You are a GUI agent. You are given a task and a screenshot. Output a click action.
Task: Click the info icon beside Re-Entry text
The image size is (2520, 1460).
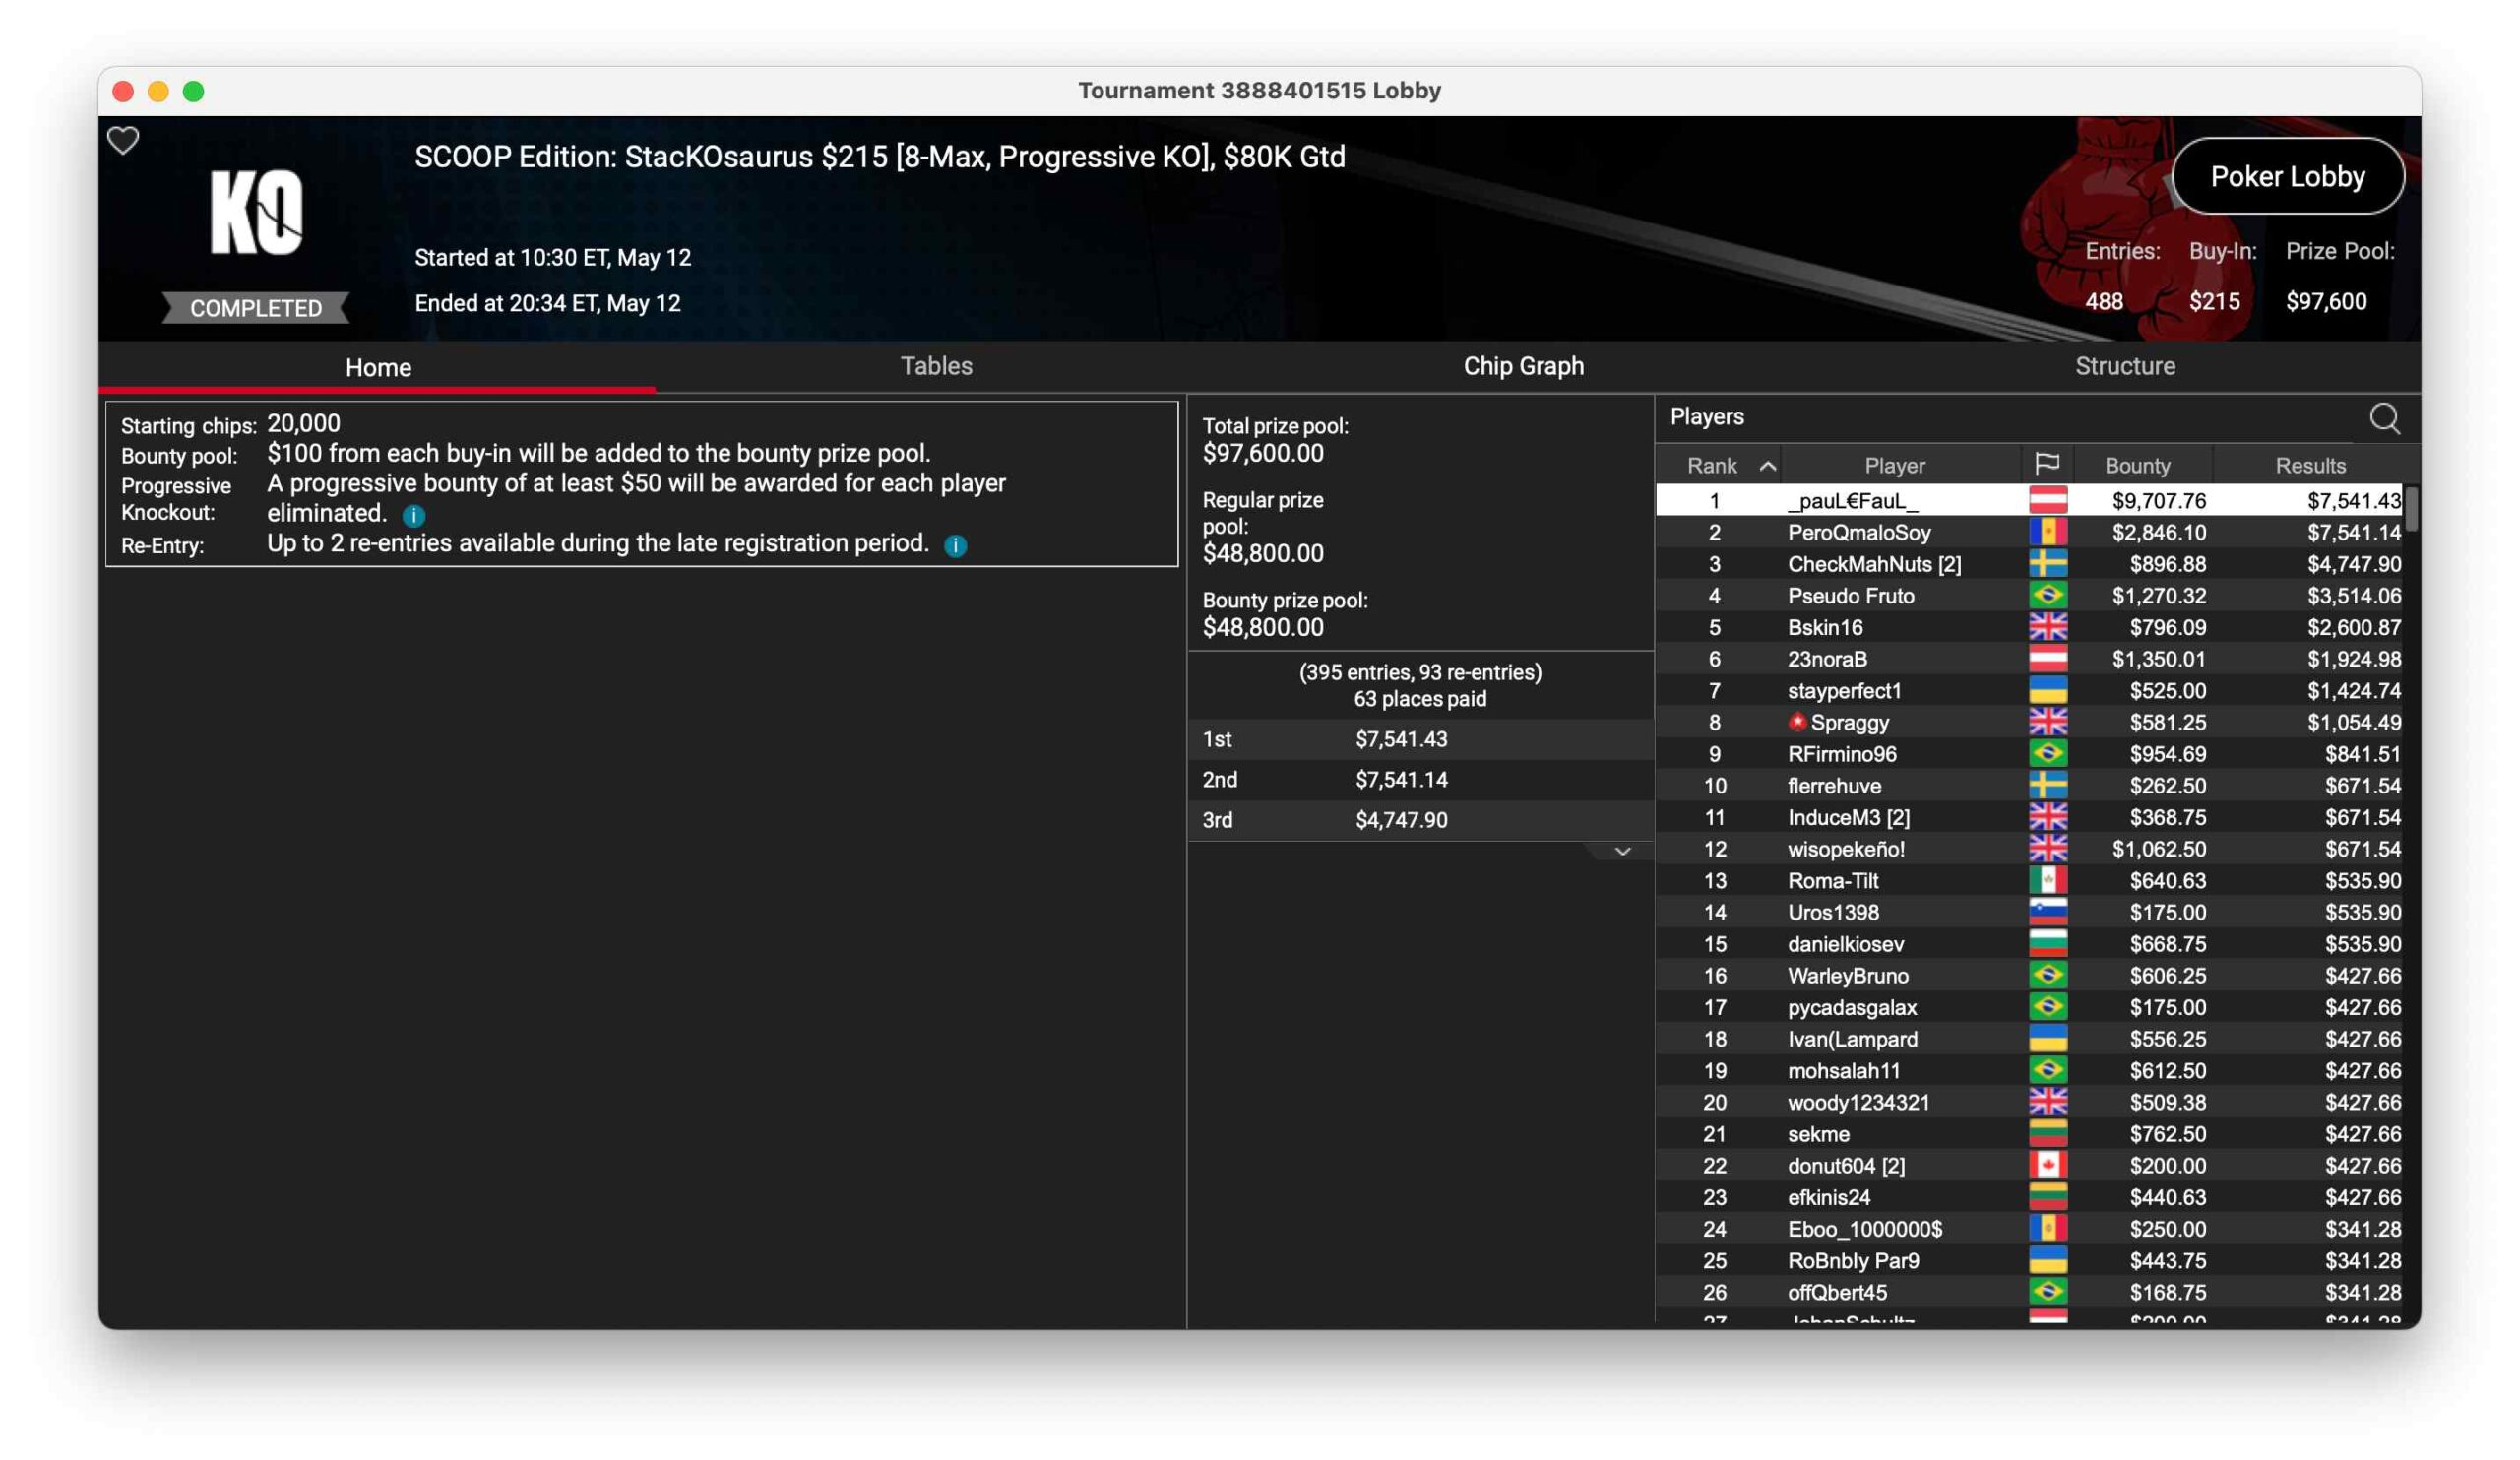[x=955, y=546]
